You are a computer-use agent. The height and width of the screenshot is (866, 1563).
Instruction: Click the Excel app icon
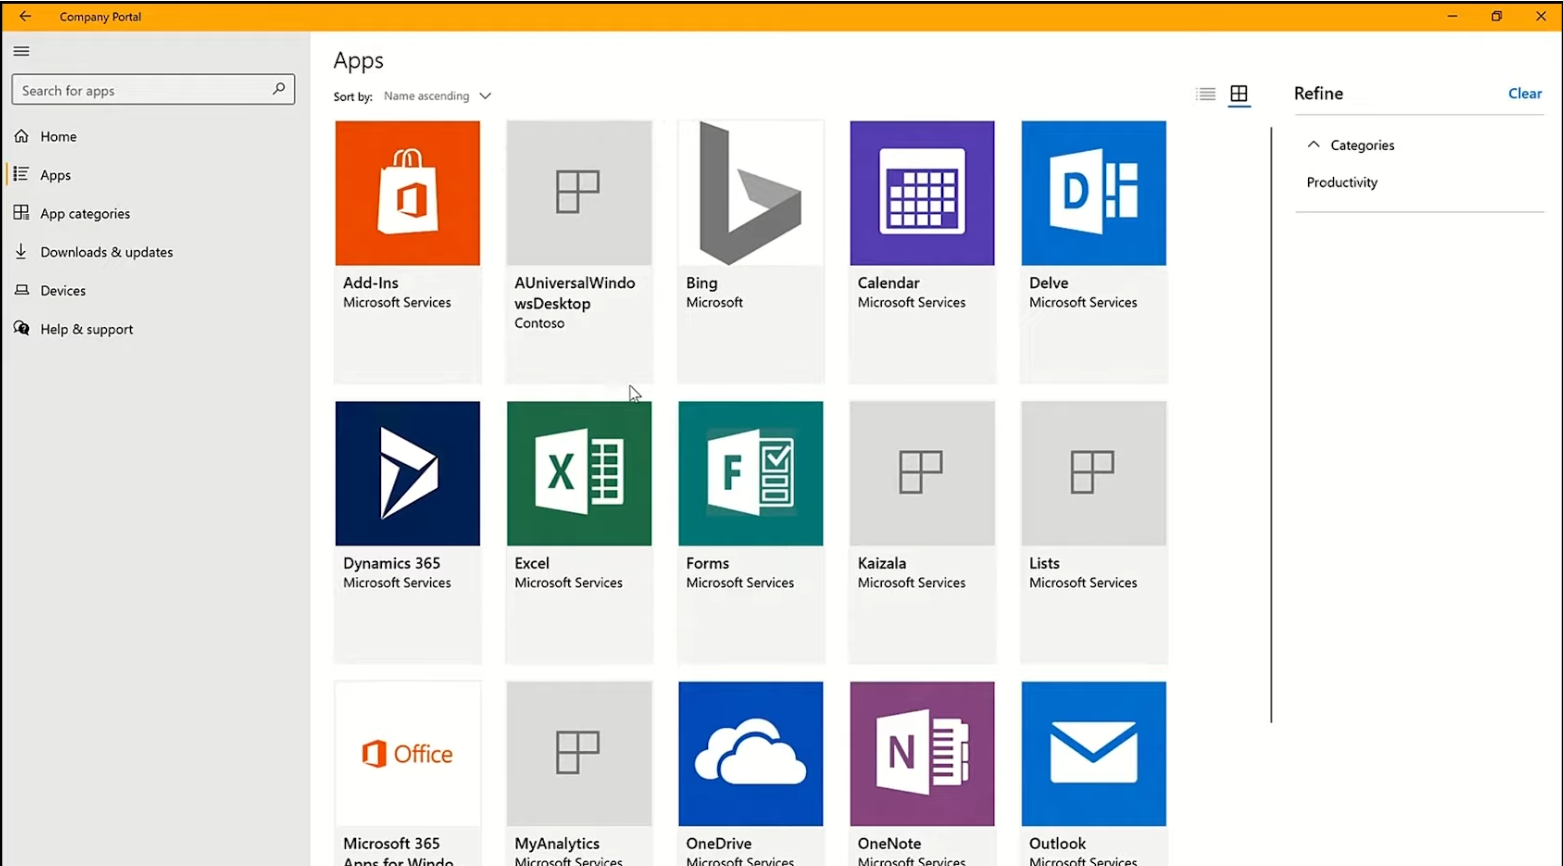coord(579,473)
